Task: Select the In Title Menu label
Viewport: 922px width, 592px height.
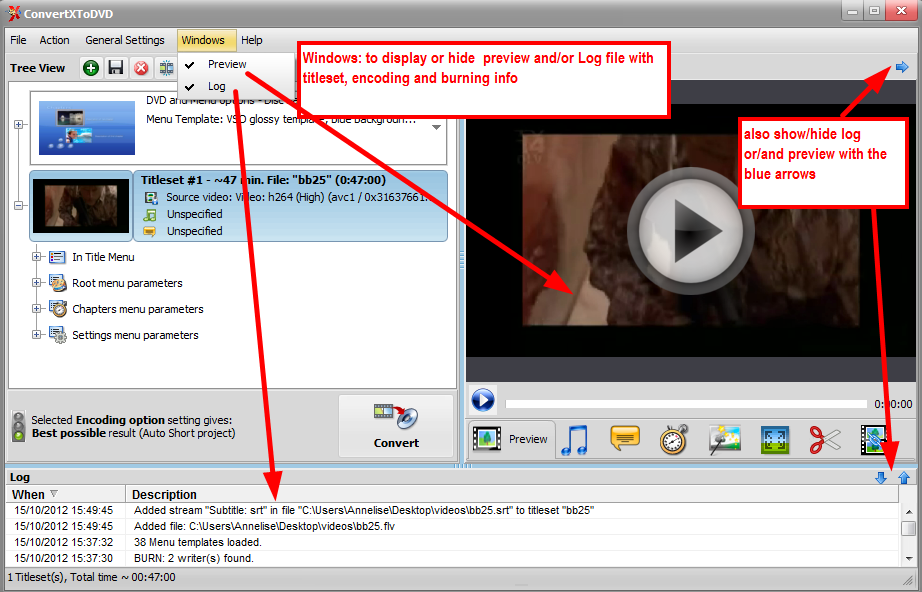Action: (103, 257)
